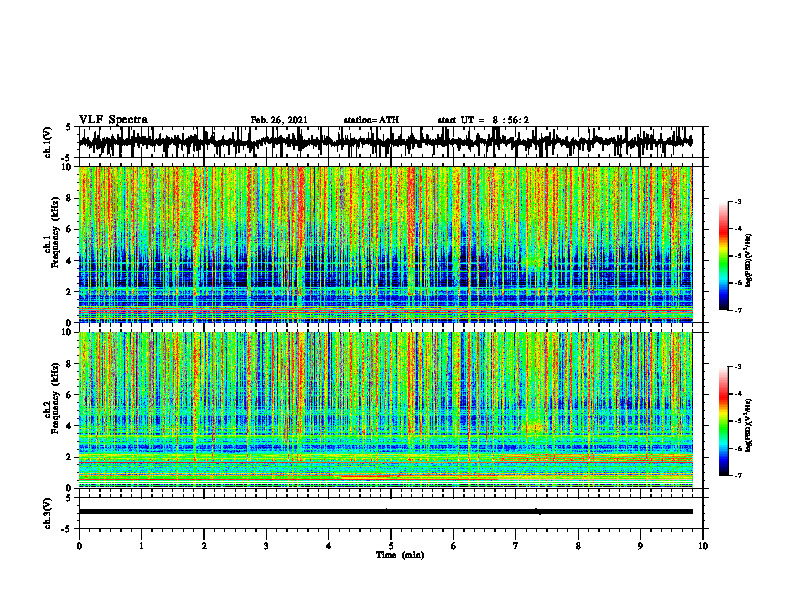The width and height of the screenshot is (792, 612).
Task: Click the time axis tick label "0"
Action: pyautogui.click(x=79, y=546)
